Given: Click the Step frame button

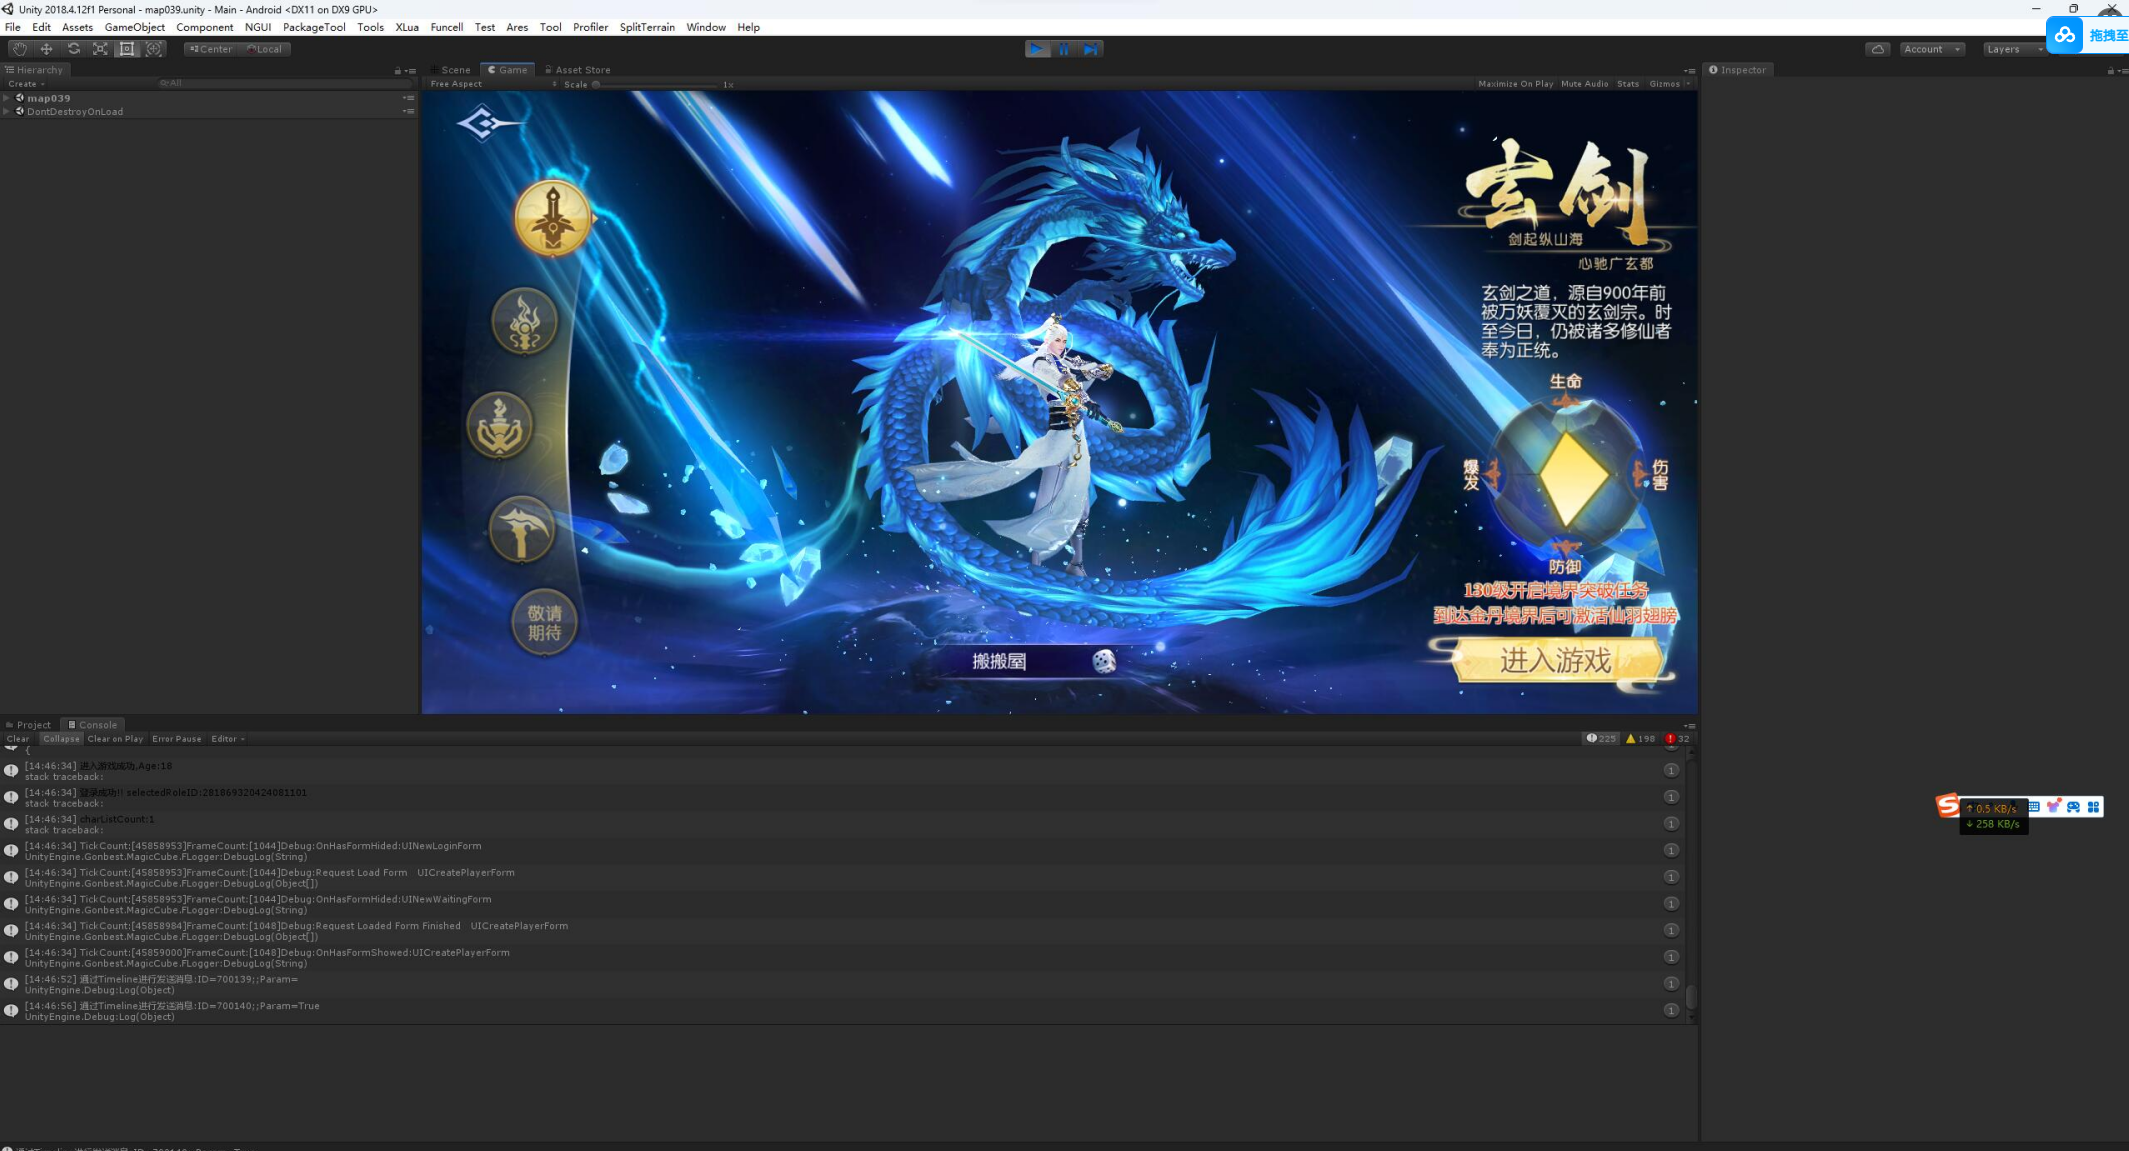Looking at the screenshot, I should 1090,49.
